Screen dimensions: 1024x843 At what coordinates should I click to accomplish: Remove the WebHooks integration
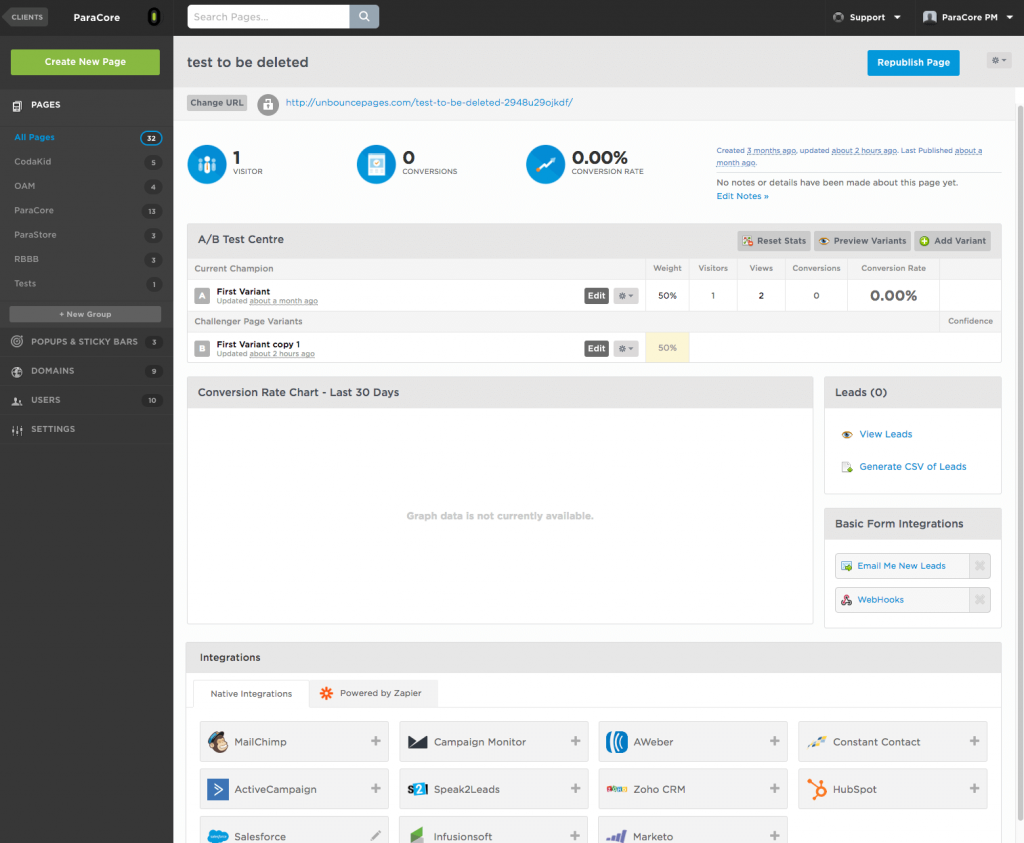[x=980, y=599]
